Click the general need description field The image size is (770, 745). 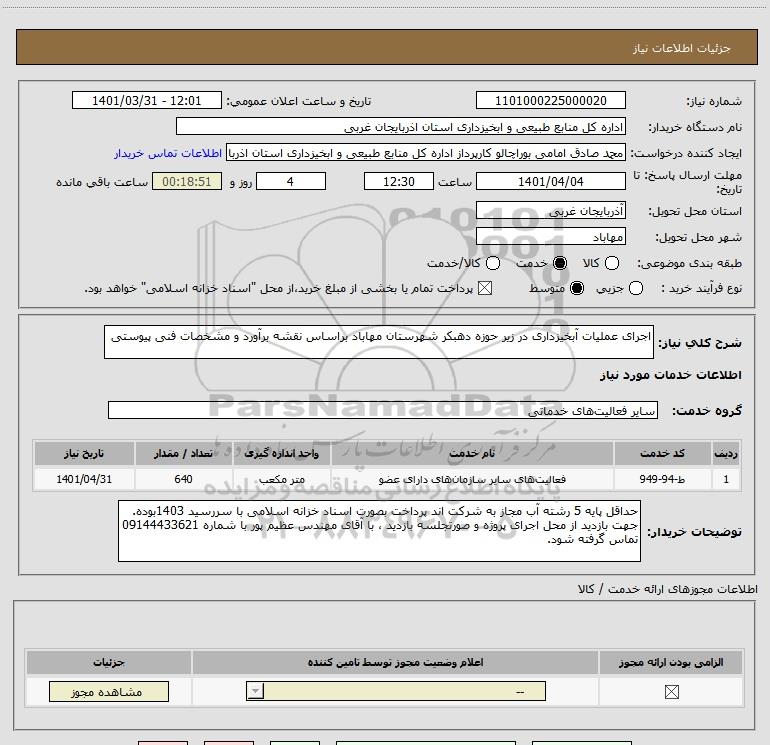(379, 342)
